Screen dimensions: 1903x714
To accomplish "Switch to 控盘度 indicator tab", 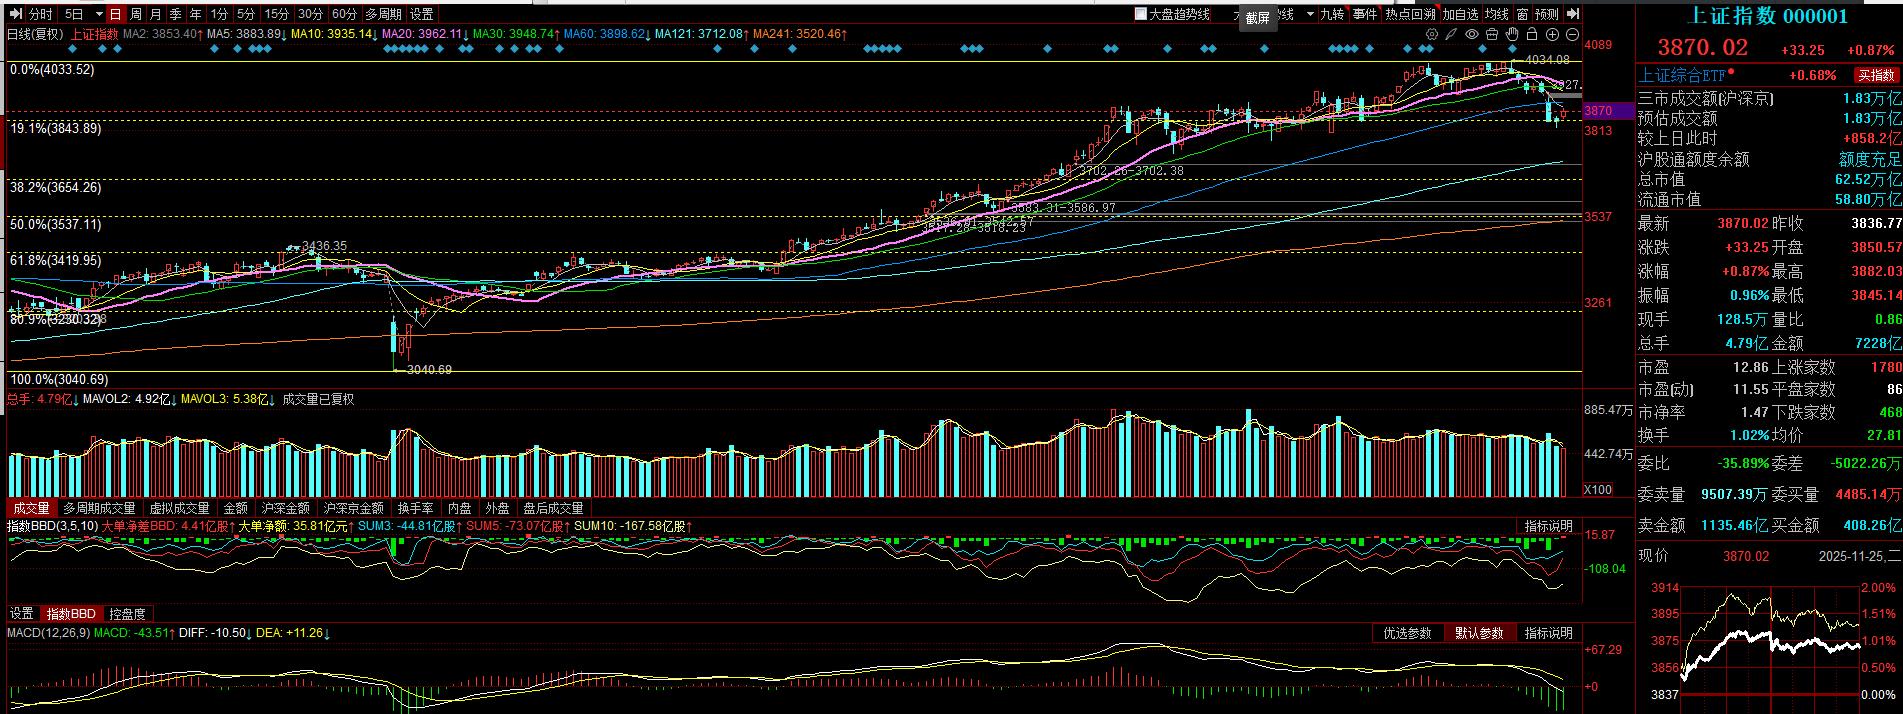I will [128, 613].
